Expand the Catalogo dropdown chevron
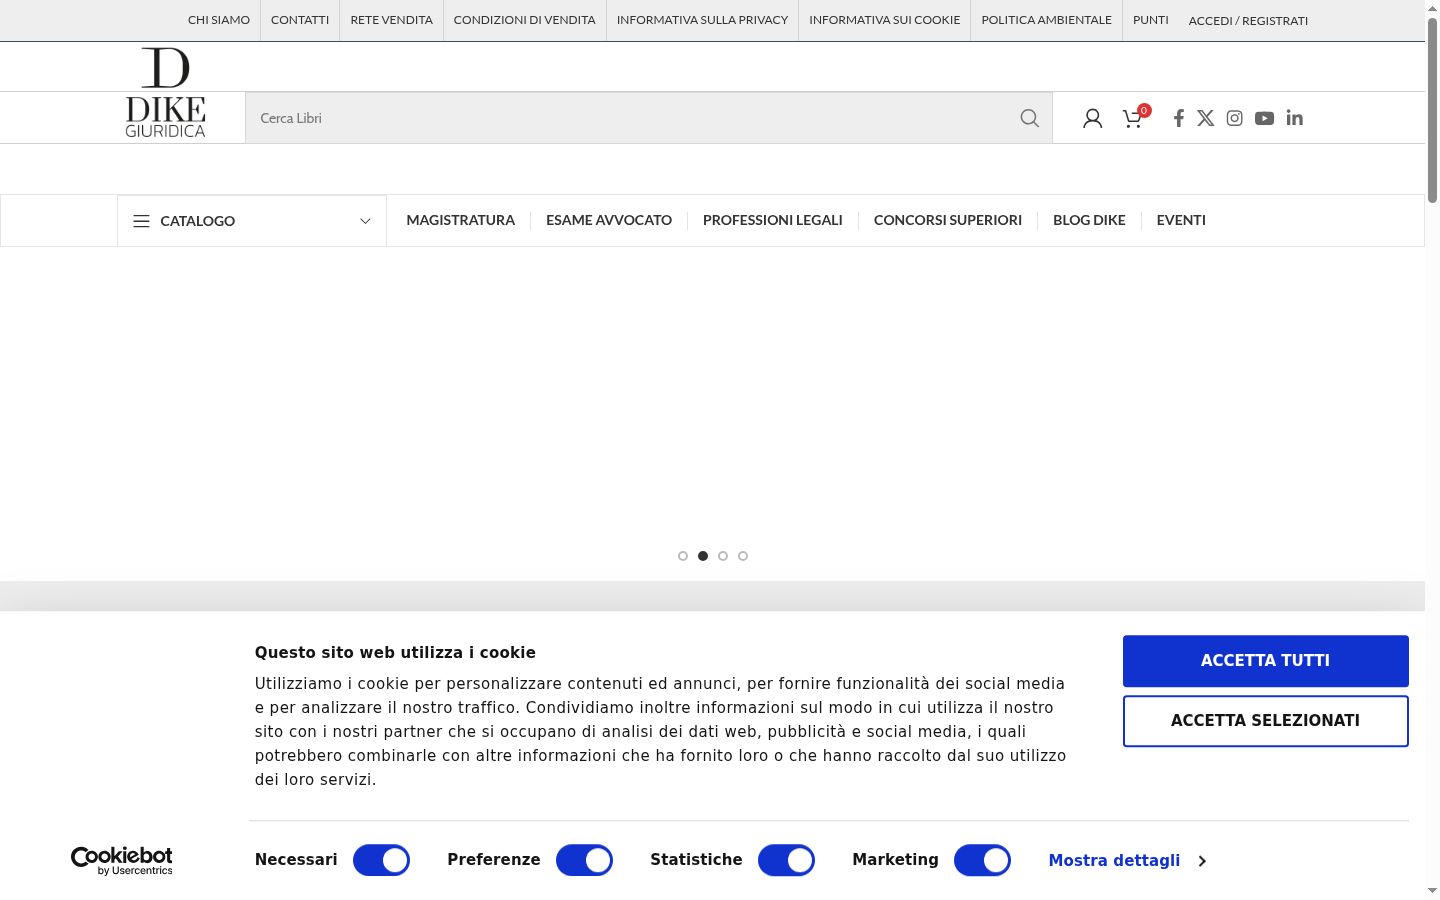The width and height of the screenshot is (1440, 900). (365, 221)
